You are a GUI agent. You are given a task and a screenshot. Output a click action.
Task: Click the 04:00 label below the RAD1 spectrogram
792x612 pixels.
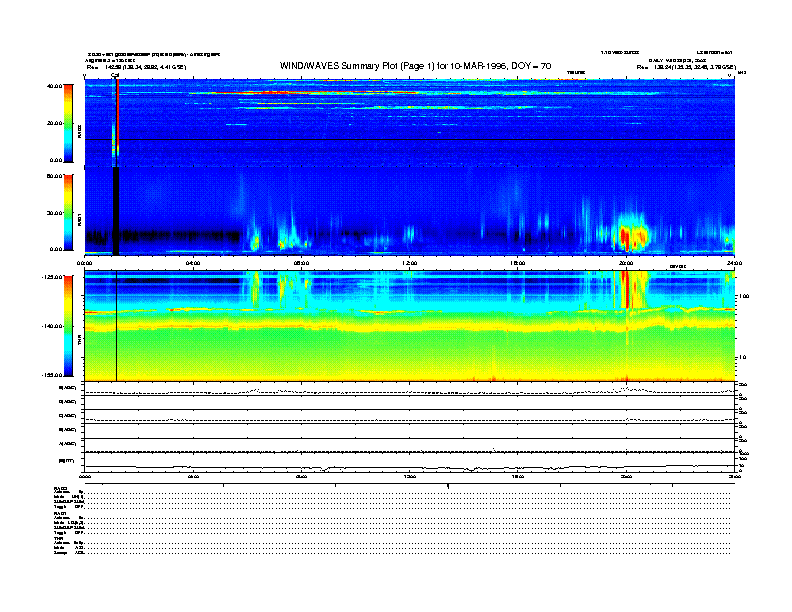point(193,263)
